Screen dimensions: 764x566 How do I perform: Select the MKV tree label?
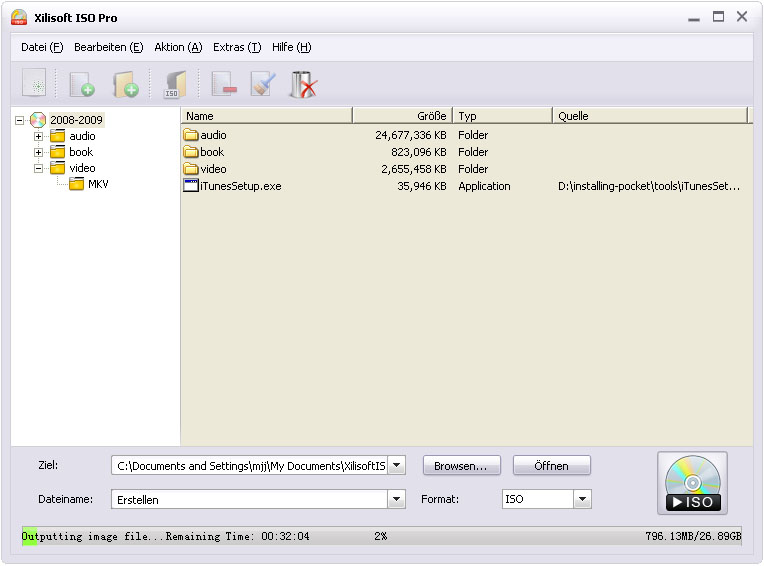click(x=98, y=184)
